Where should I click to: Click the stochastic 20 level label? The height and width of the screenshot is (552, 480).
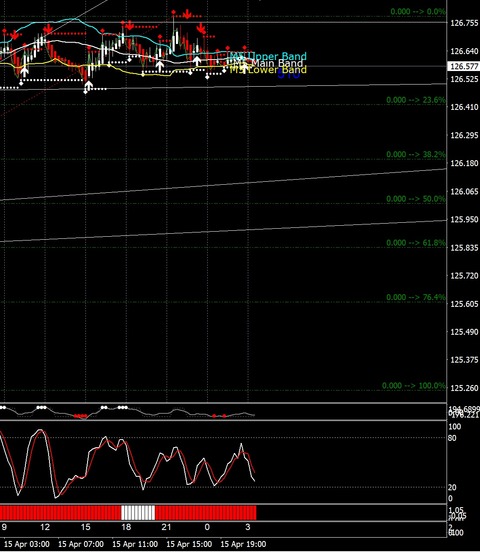pyautogui.click(x=452, y=488)
